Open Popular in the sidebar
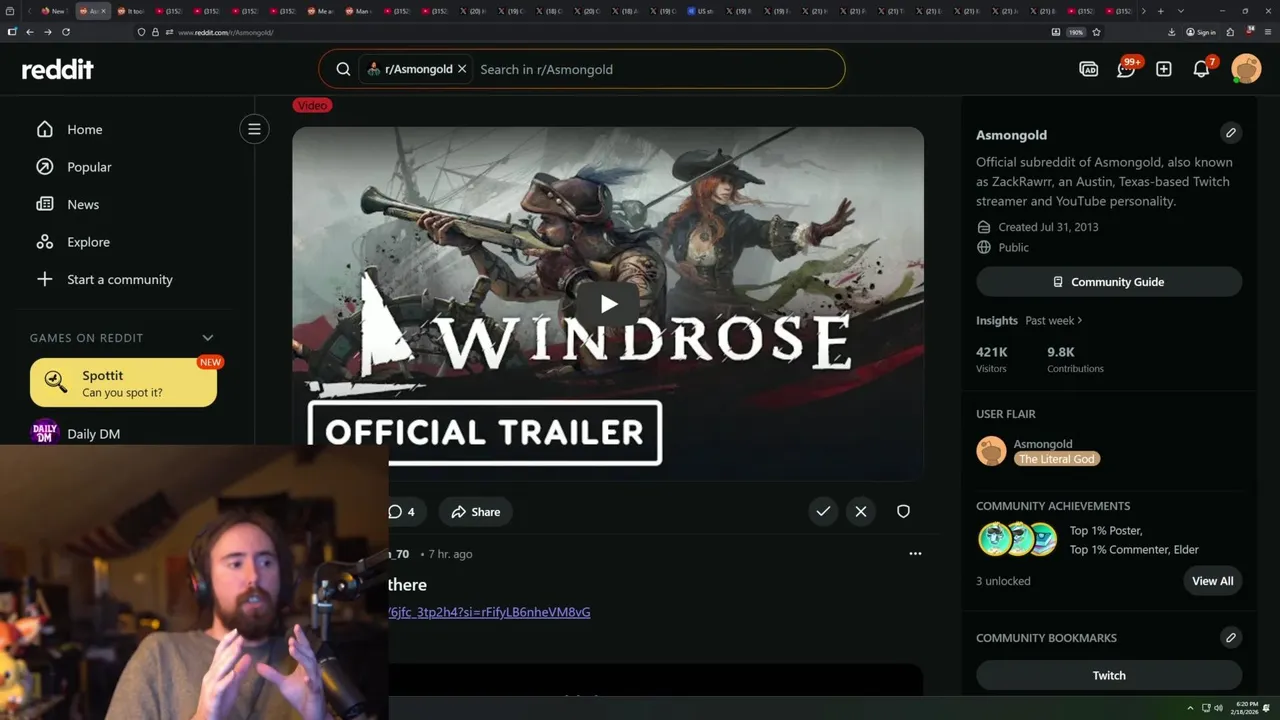 (x=89, y=167)
